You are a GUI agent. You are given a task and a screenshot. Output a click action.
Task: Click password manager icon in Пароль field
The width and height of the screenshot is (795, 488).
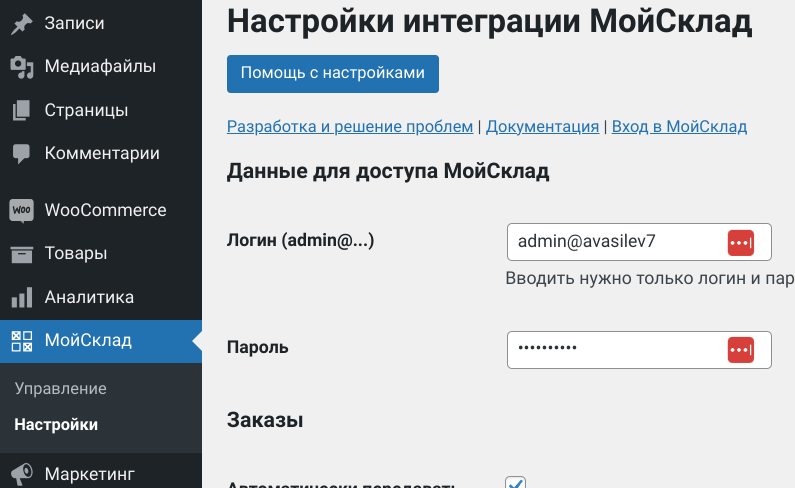coord(741,350)
